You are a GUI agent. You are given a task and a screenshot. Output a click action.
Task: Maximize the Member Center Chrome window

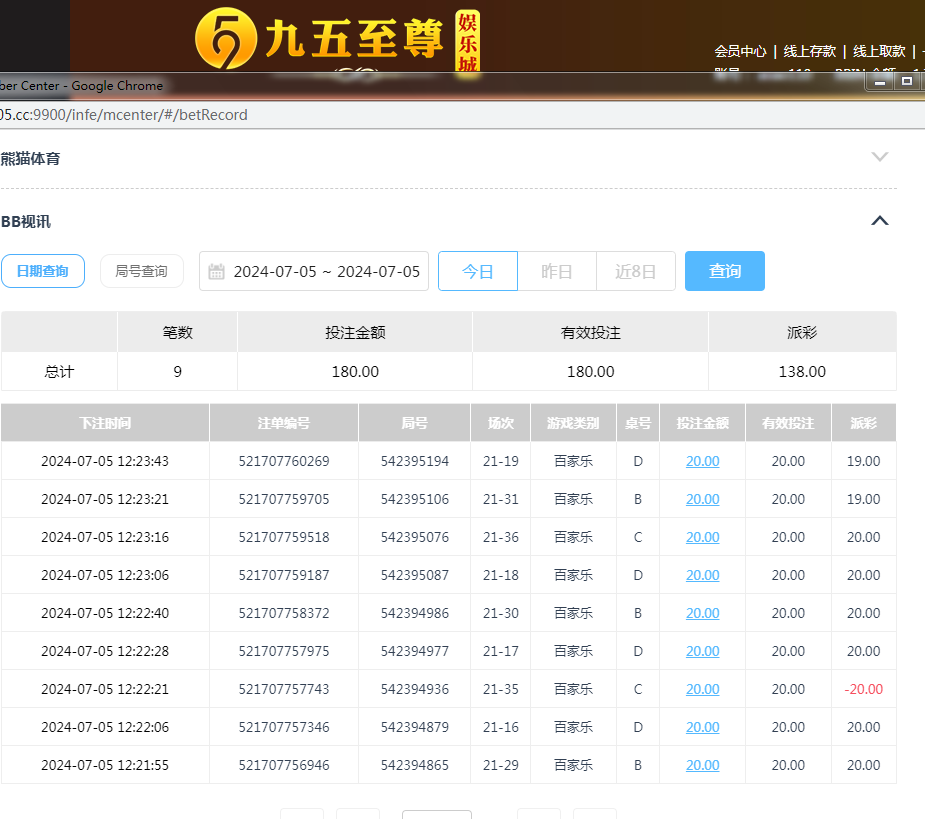pos(907,82)
